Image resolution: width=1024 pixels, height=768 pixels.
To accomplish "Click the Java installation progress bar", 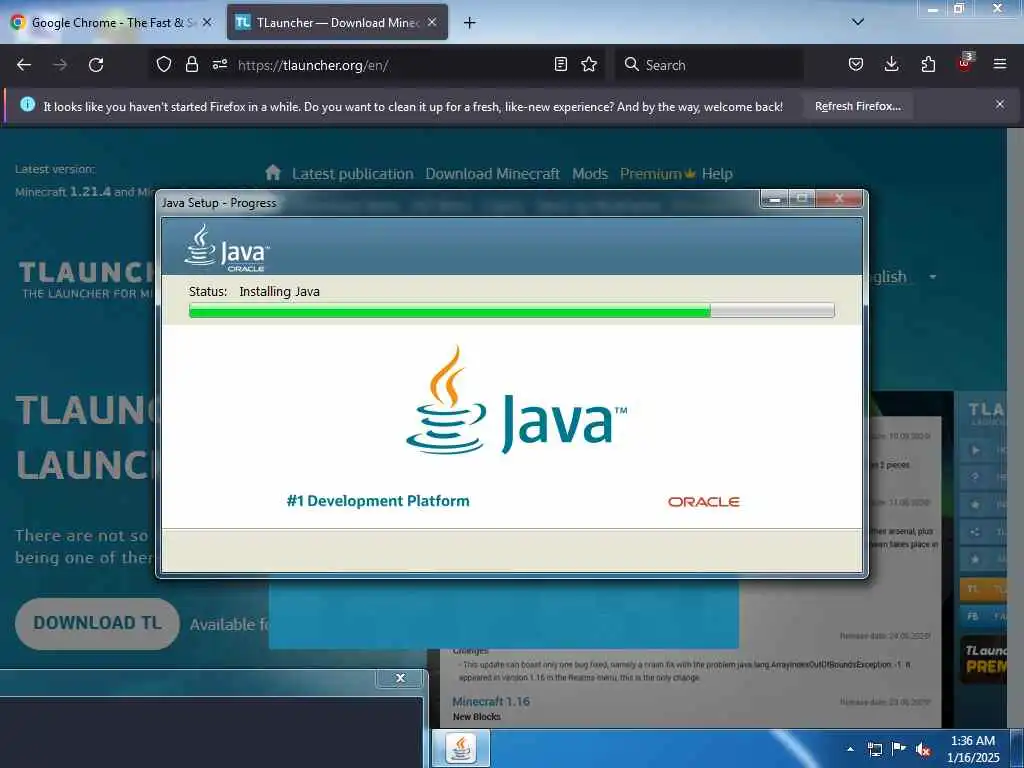I will [511, 311].
